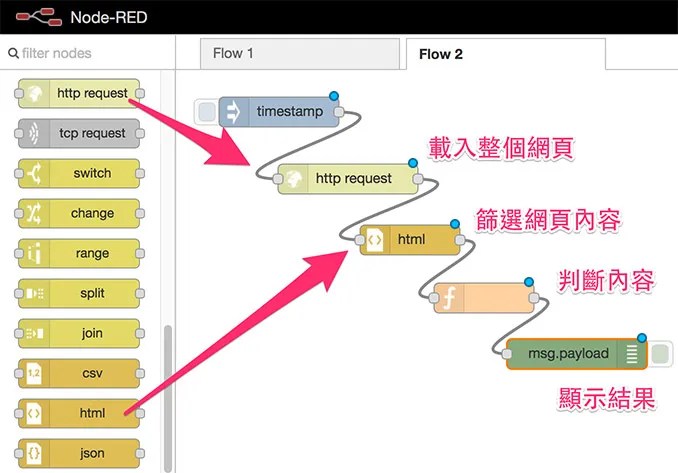Click the output port of canvas html node
This screenshot has width=678, height=473.
click(x=460, y=240)
